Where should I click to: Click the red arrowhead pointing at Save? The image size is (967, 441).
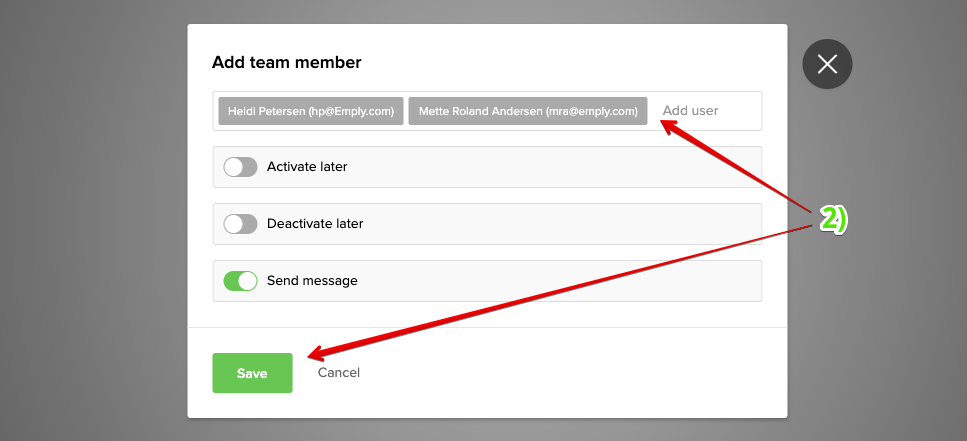(314, 353)
